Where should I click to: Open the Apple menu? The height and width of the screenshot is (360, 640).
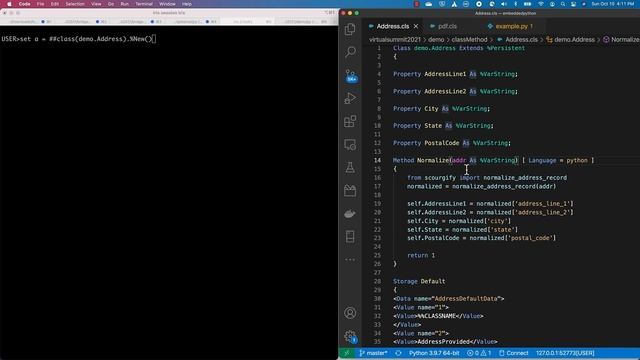[x=9, y=4]
